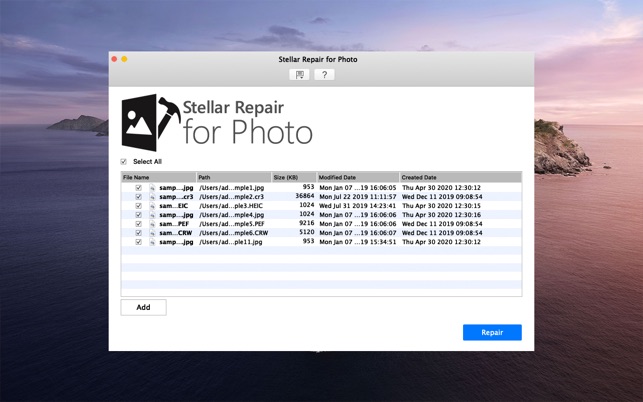Close the Stellar Repair window
The image size is (643, 402).
click(x=114, y=59)
